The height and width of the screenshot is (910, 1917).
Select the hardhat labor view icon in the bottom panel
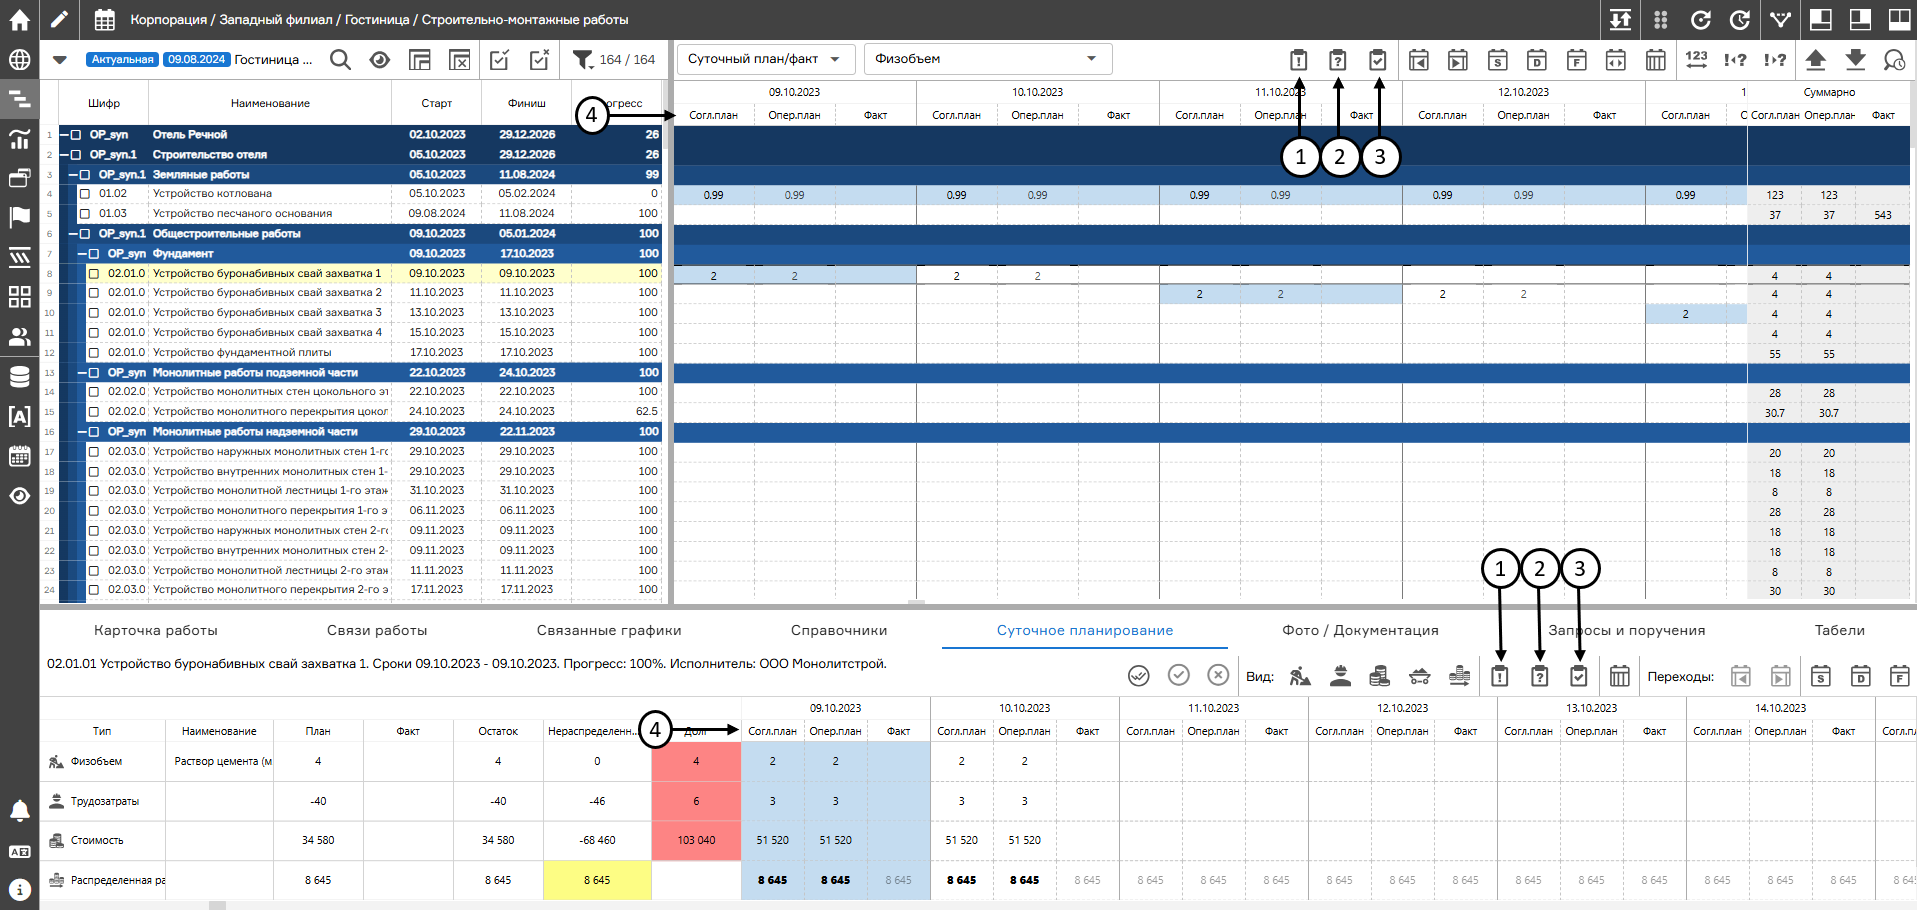1340,677
